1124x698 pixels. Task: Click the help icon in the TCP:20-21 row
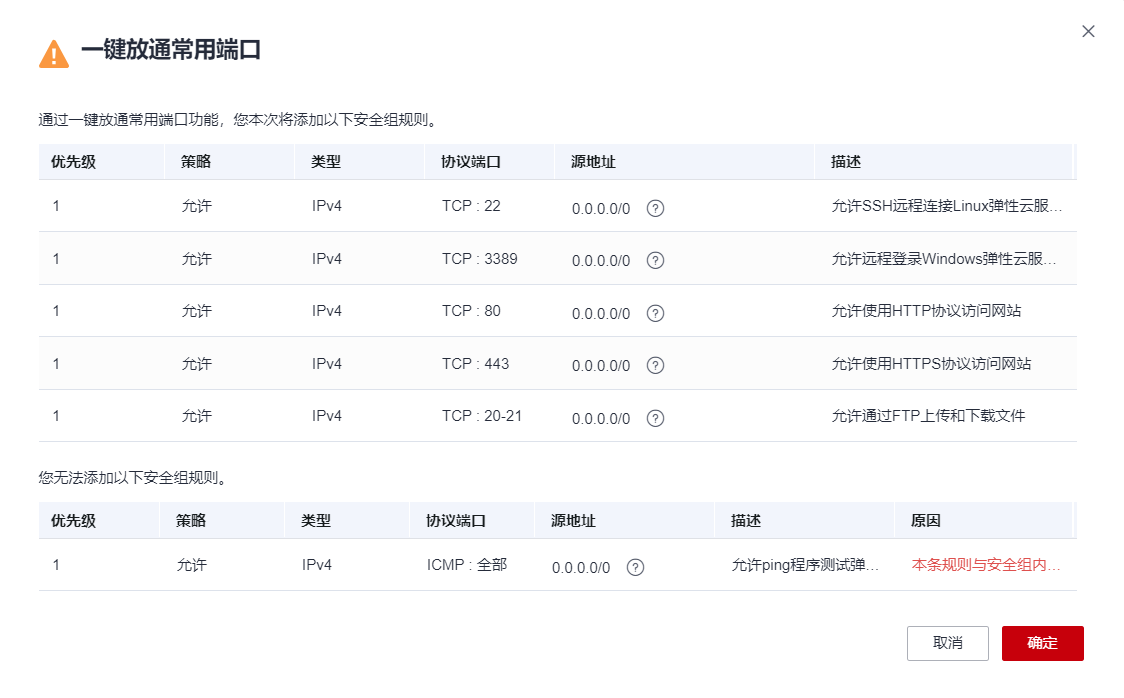pos(655,417)
